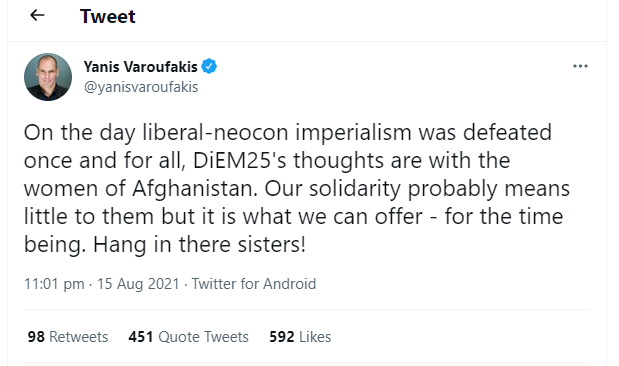The image size is (619, 366).
Task: View the 451 Quote Tweets
Action: point(188,337)
